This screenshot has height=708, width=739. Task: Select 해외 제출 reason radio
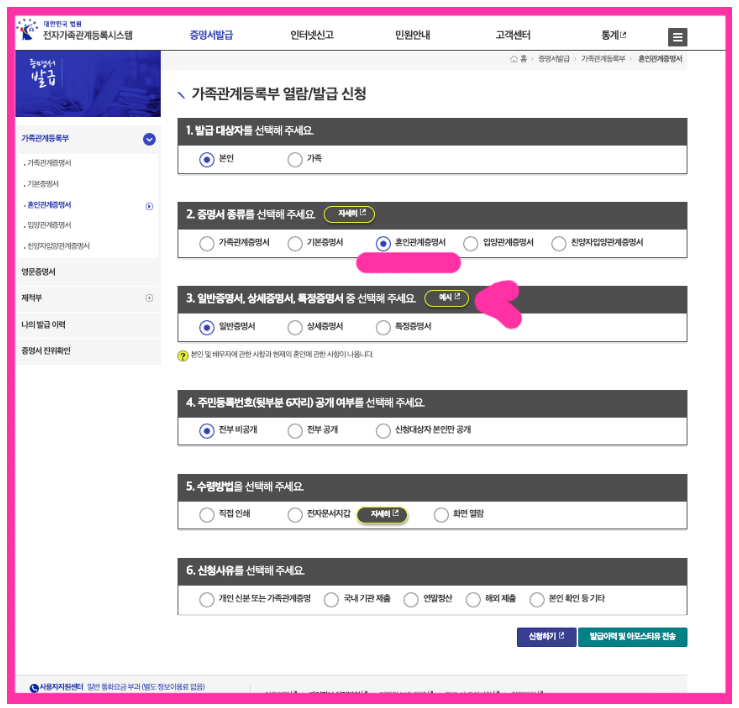tap(473, 600)
